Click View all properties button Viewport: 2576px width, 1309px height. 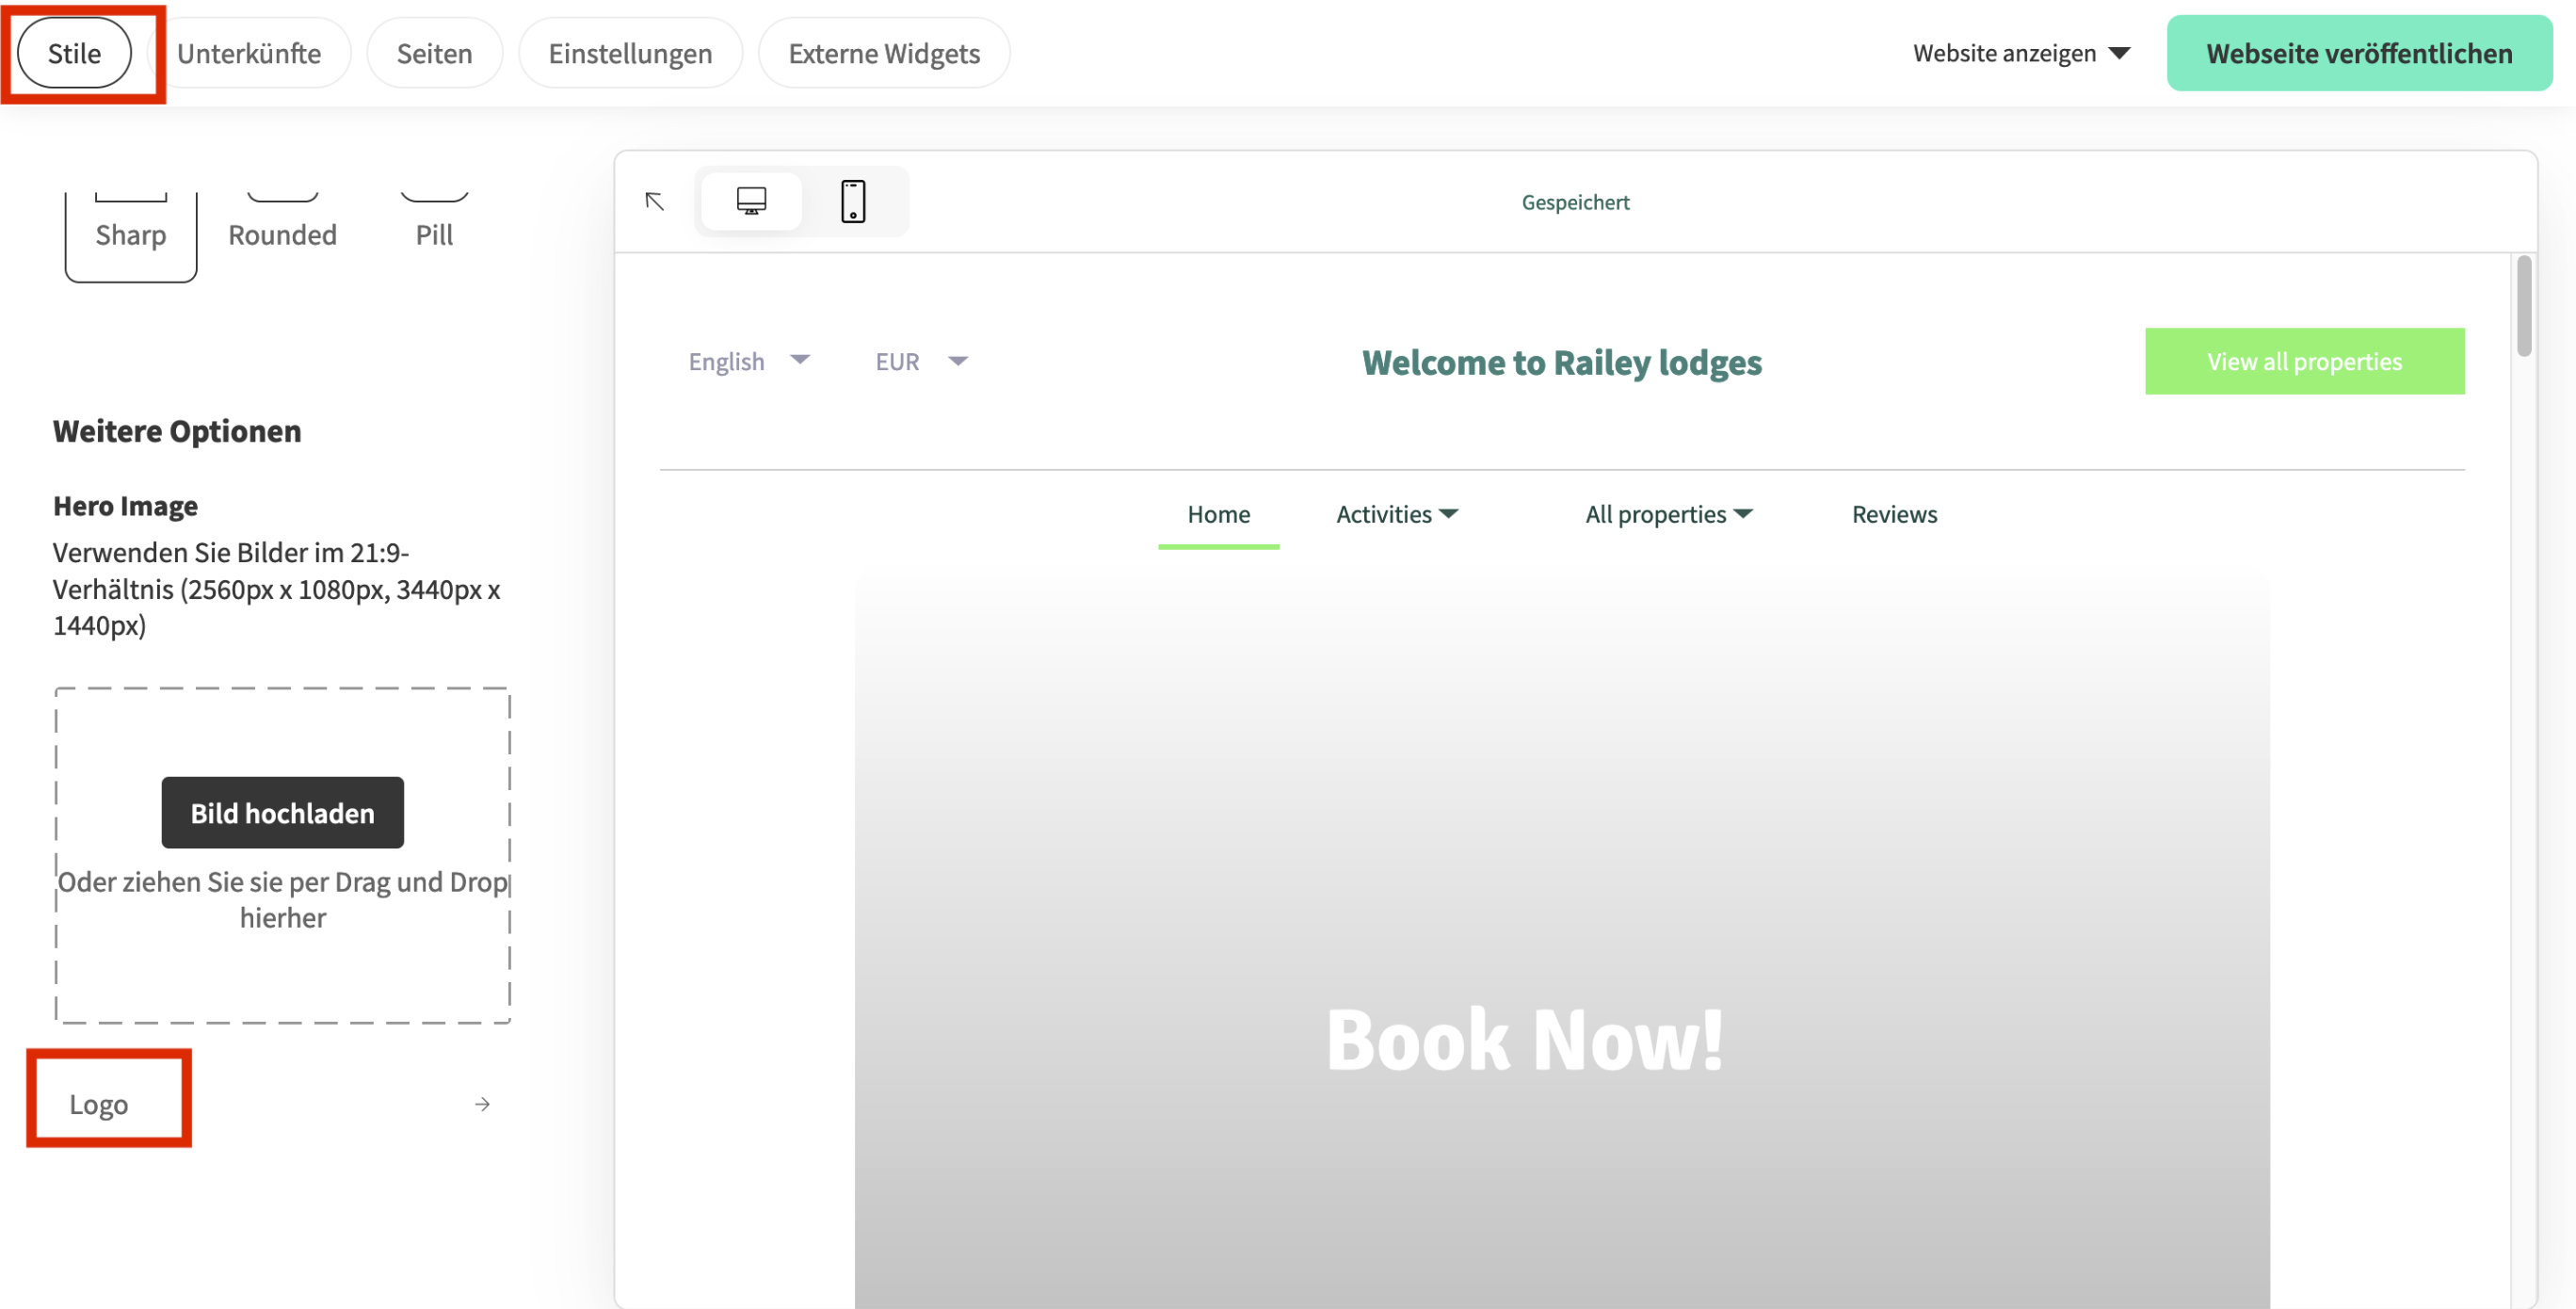(x=2303, y=361)
